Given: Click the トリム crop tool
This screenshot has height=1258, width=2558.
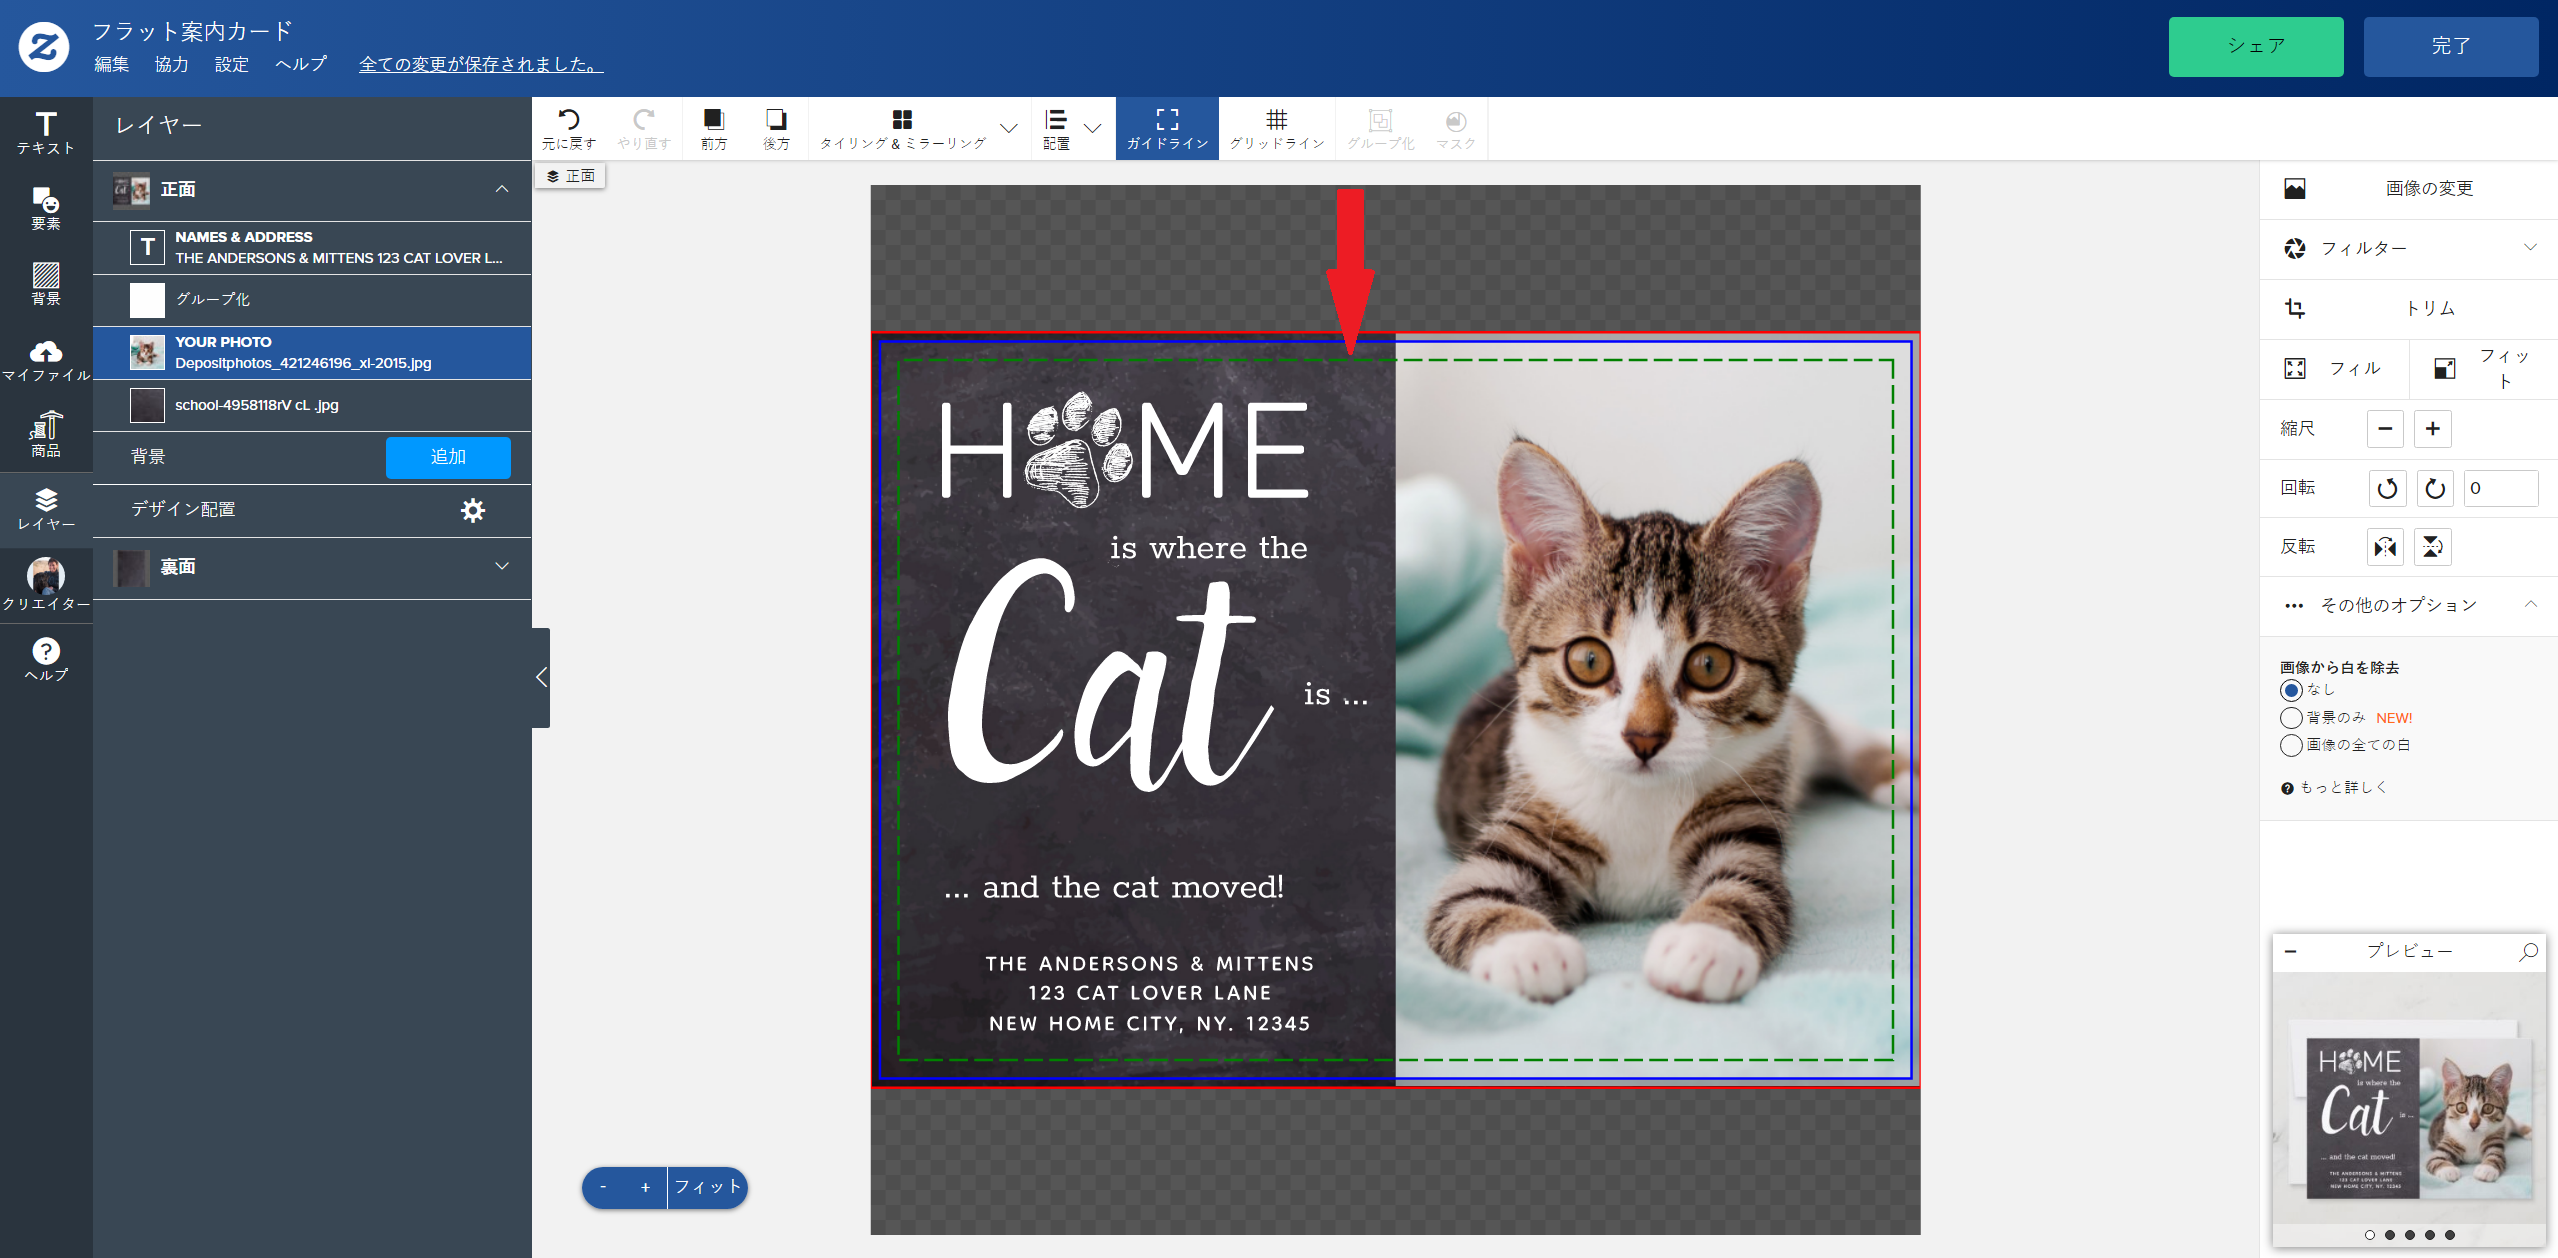Looking at the screenshot, I should (2409, 308).
